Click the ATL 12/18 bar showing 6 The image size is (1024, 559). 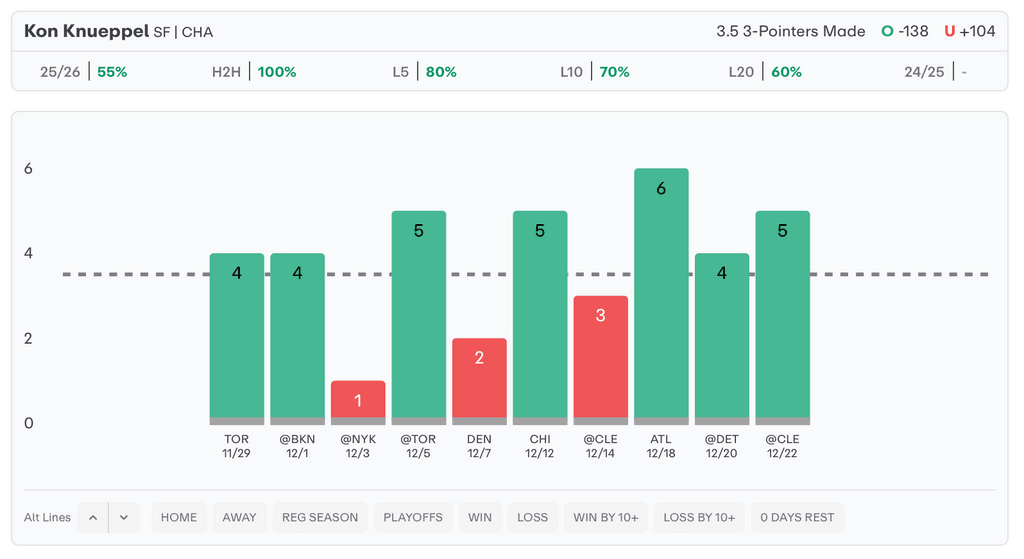coord(661,295)
